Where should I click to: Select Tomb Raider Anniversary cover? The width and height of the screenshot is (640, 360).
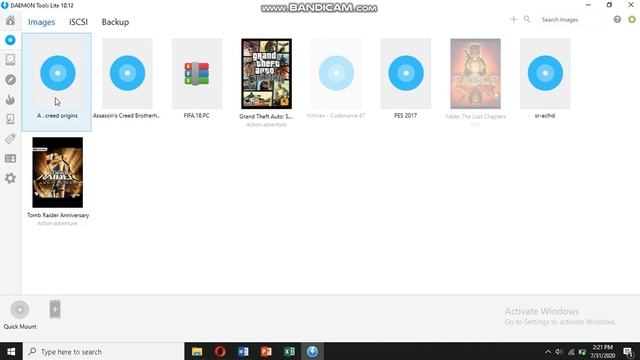[58, 172]
